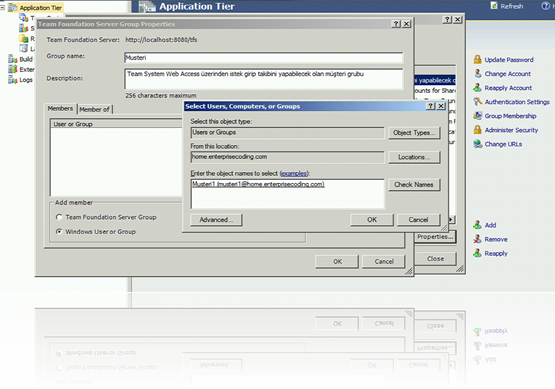Click the Change URLs link
The image size is (555, 389).
click(503, 144)
